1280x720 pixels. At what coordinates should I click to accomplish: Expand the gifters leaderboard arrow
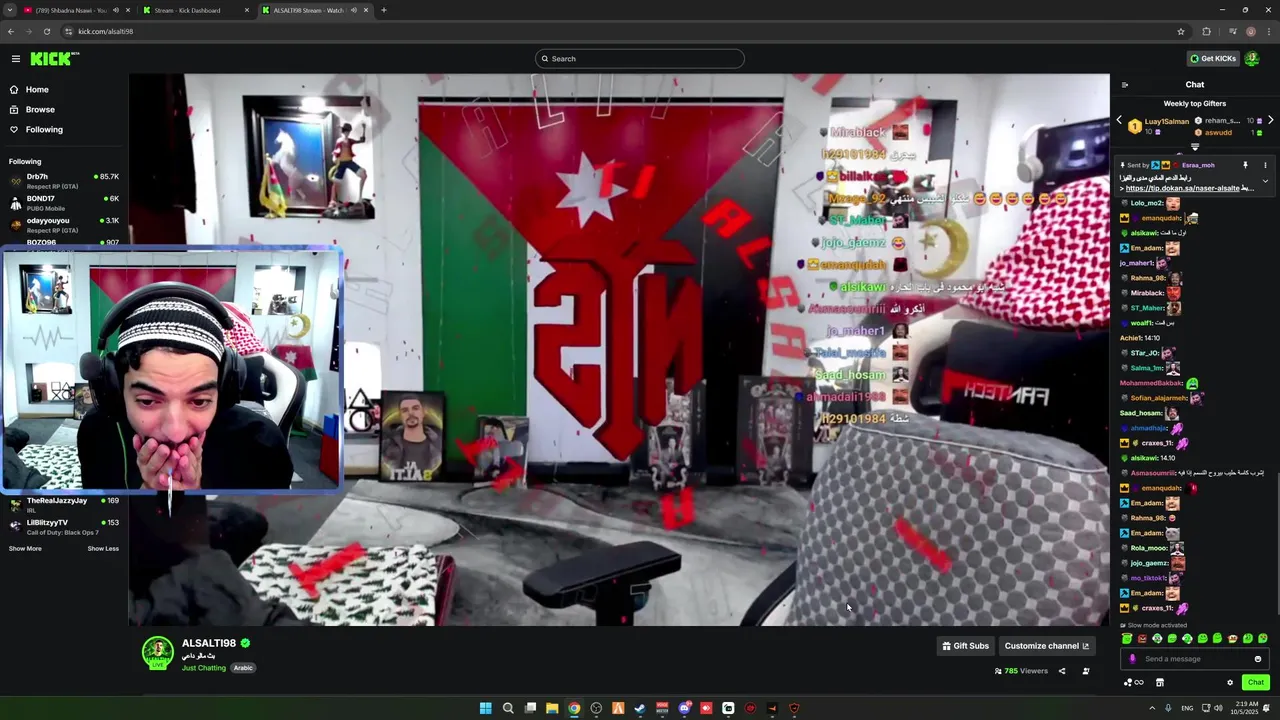click(1194, 147)
